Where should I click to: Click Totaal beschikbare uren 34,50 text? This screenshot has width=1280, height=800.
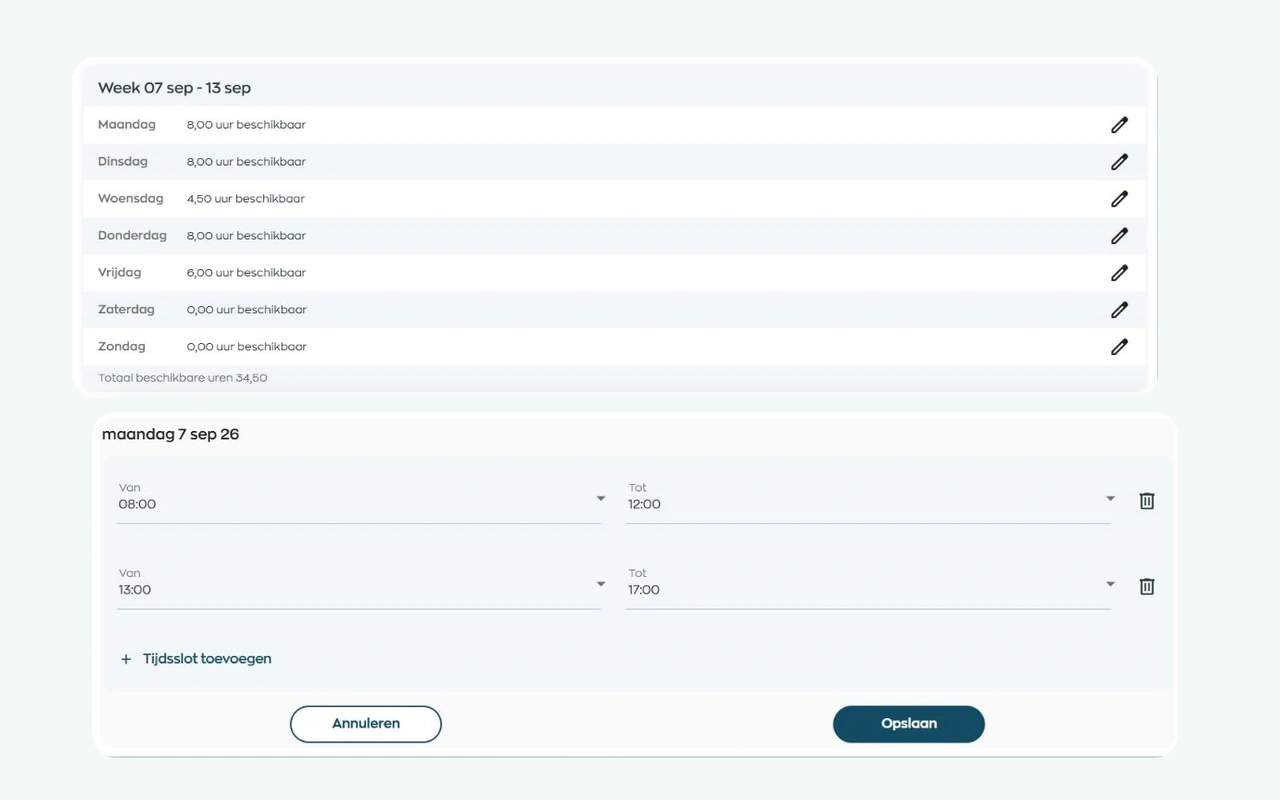183,378
